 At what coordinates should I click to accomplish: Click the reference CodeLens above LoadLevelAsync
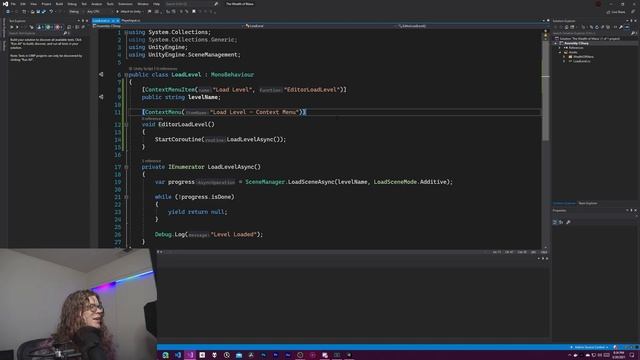[151, 161]
